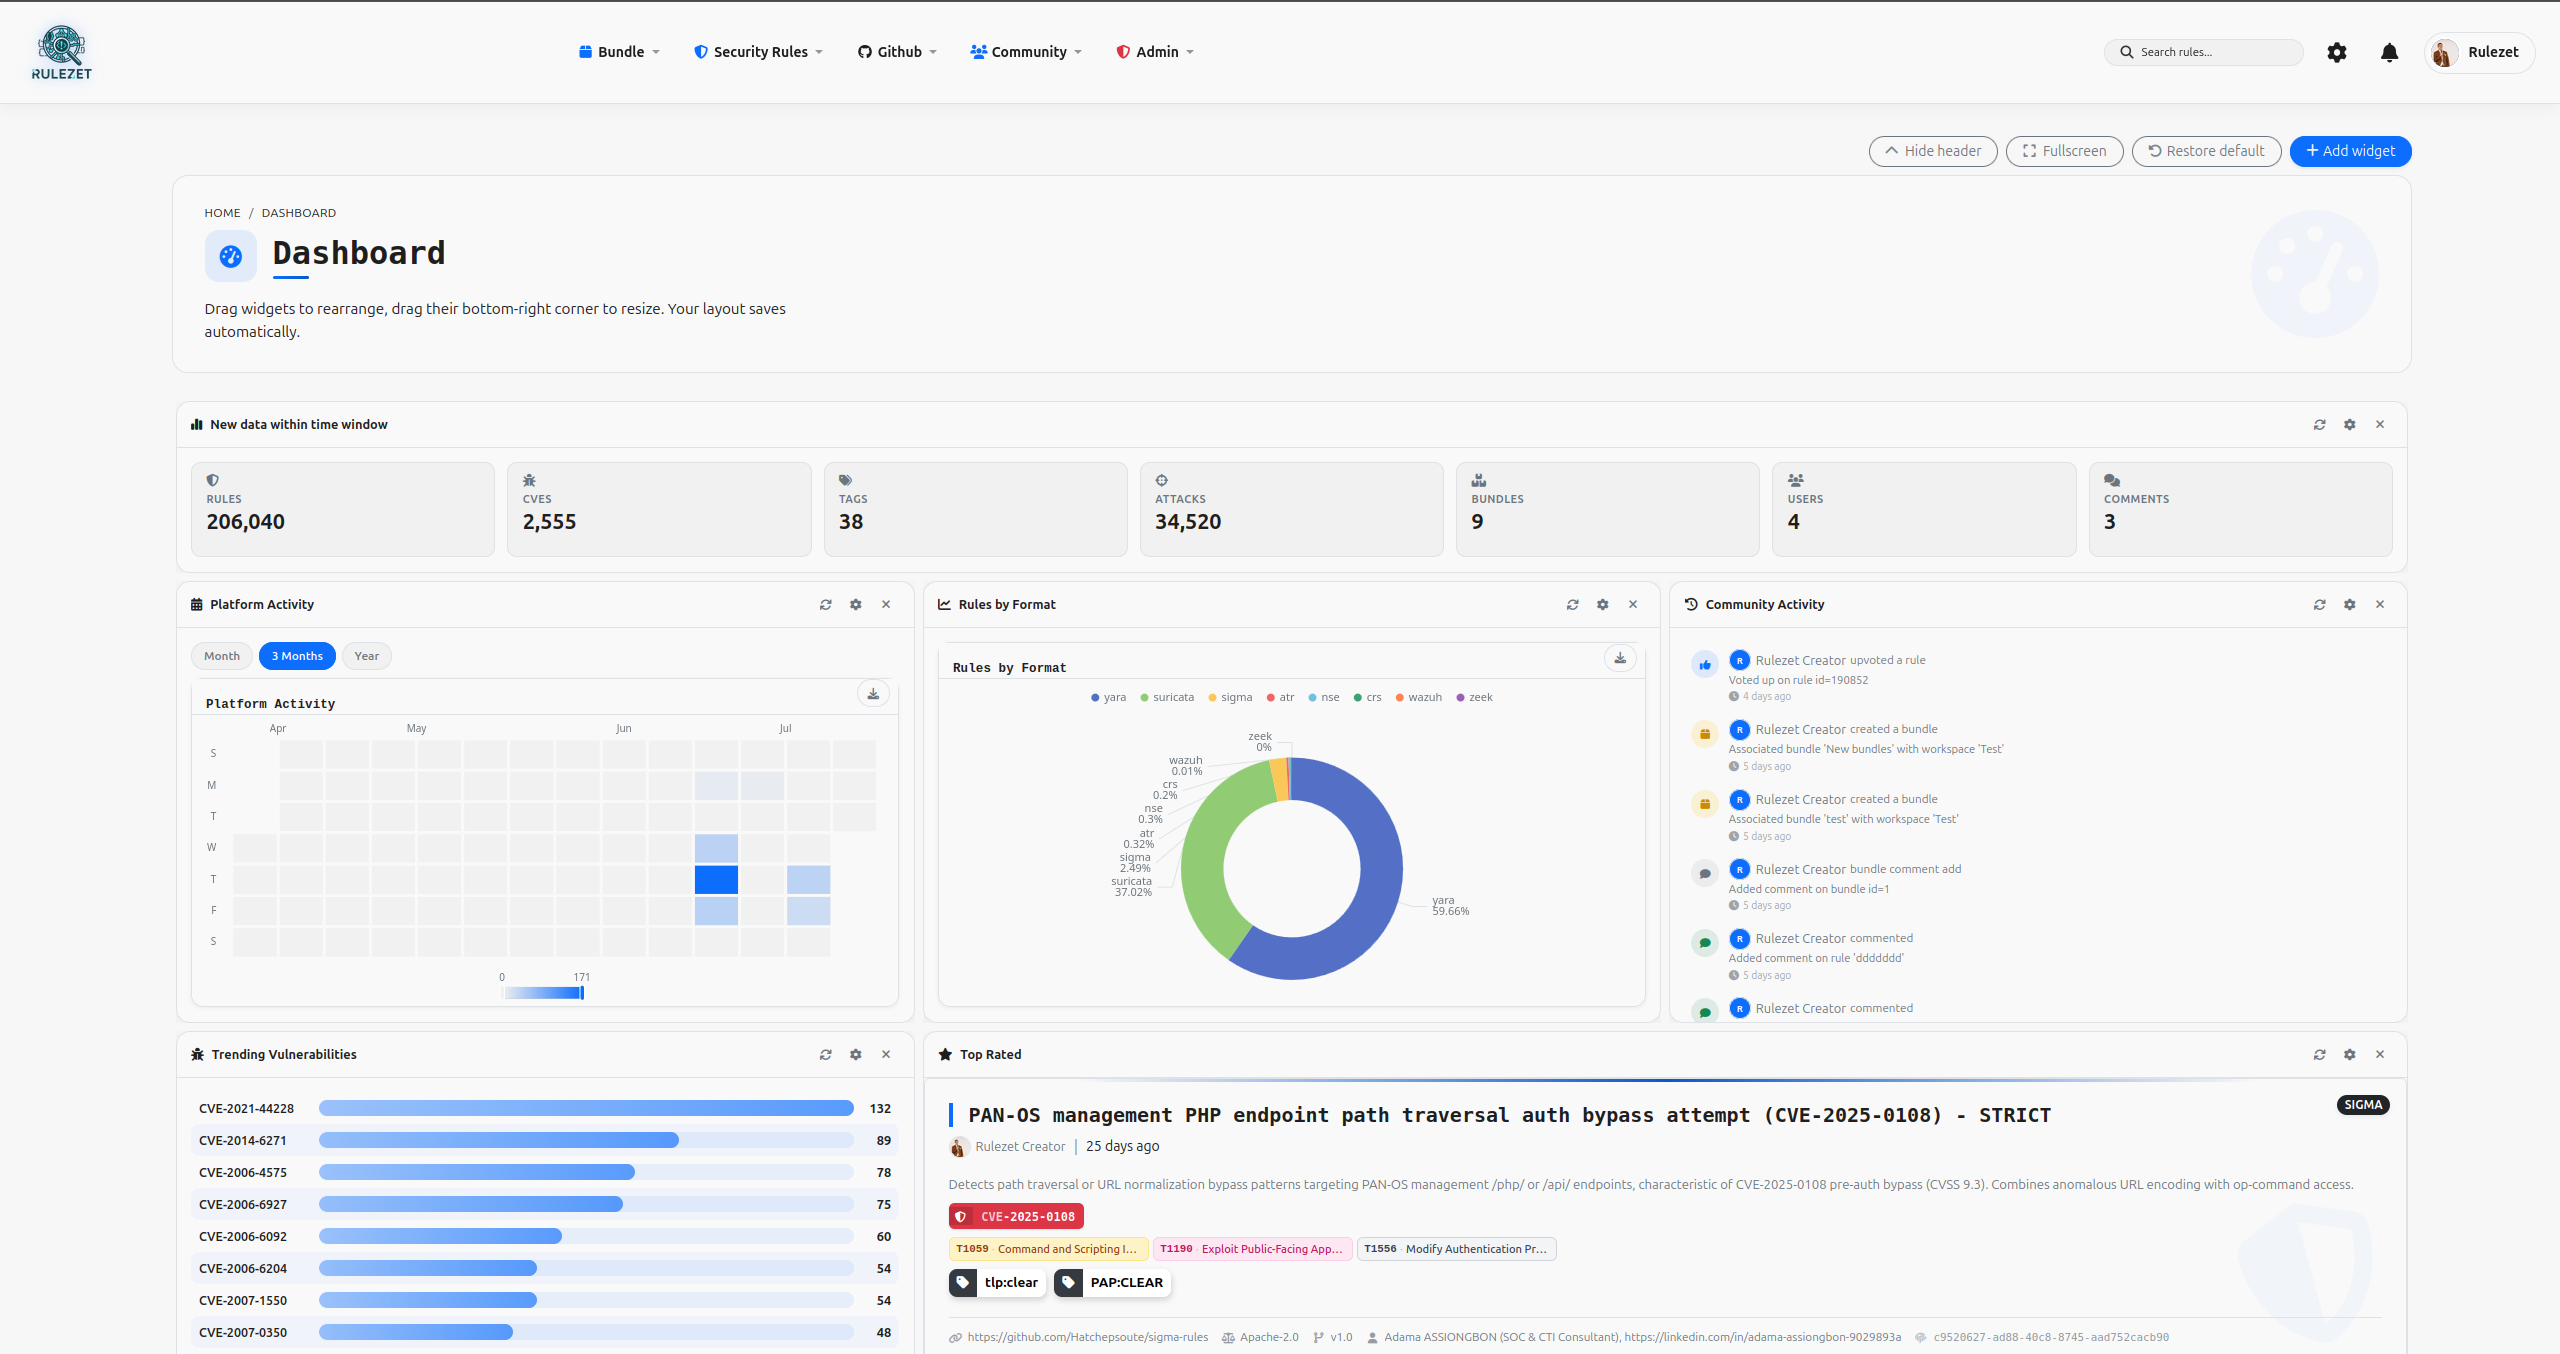Refresh the Top Rated widget
The height and width of the screenshot is (1354, 2560).
coord(2319,1055)
